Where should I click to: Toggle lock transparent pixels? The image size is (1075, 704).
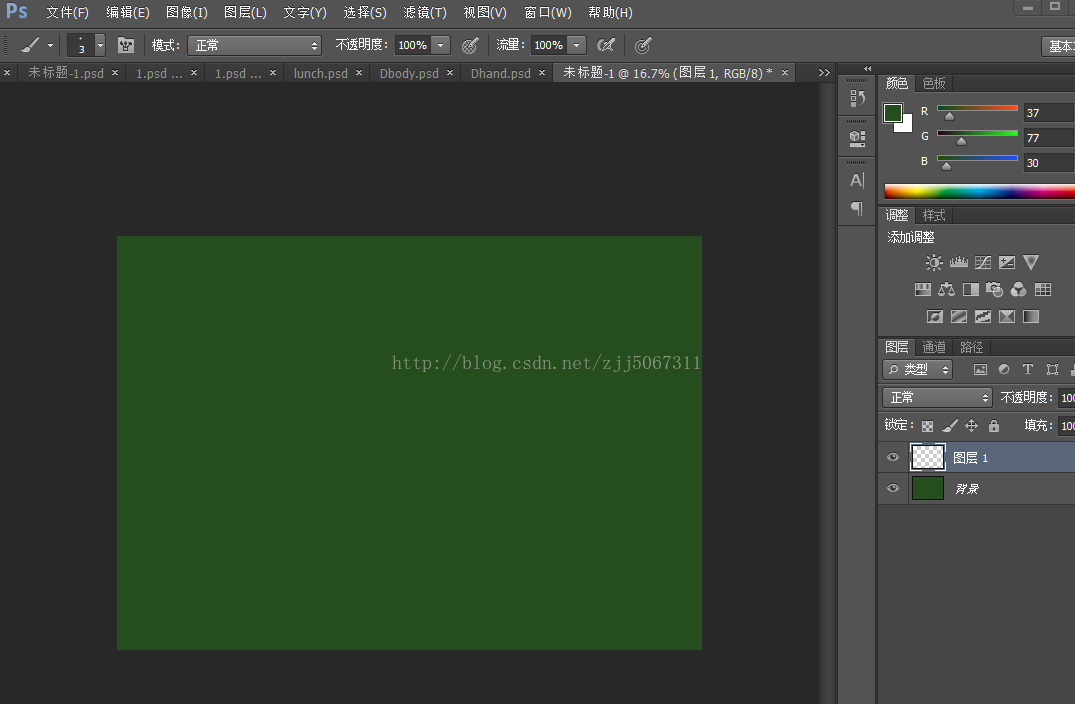pyautogui.click(x=927, y=426)
